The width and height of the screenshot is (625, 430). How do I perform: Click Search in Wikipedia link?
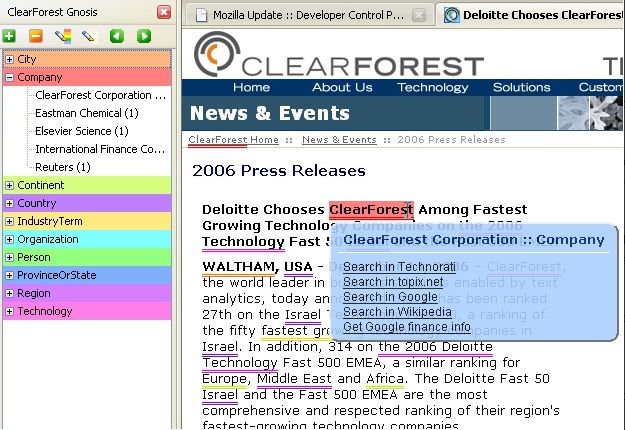(397, 312)
